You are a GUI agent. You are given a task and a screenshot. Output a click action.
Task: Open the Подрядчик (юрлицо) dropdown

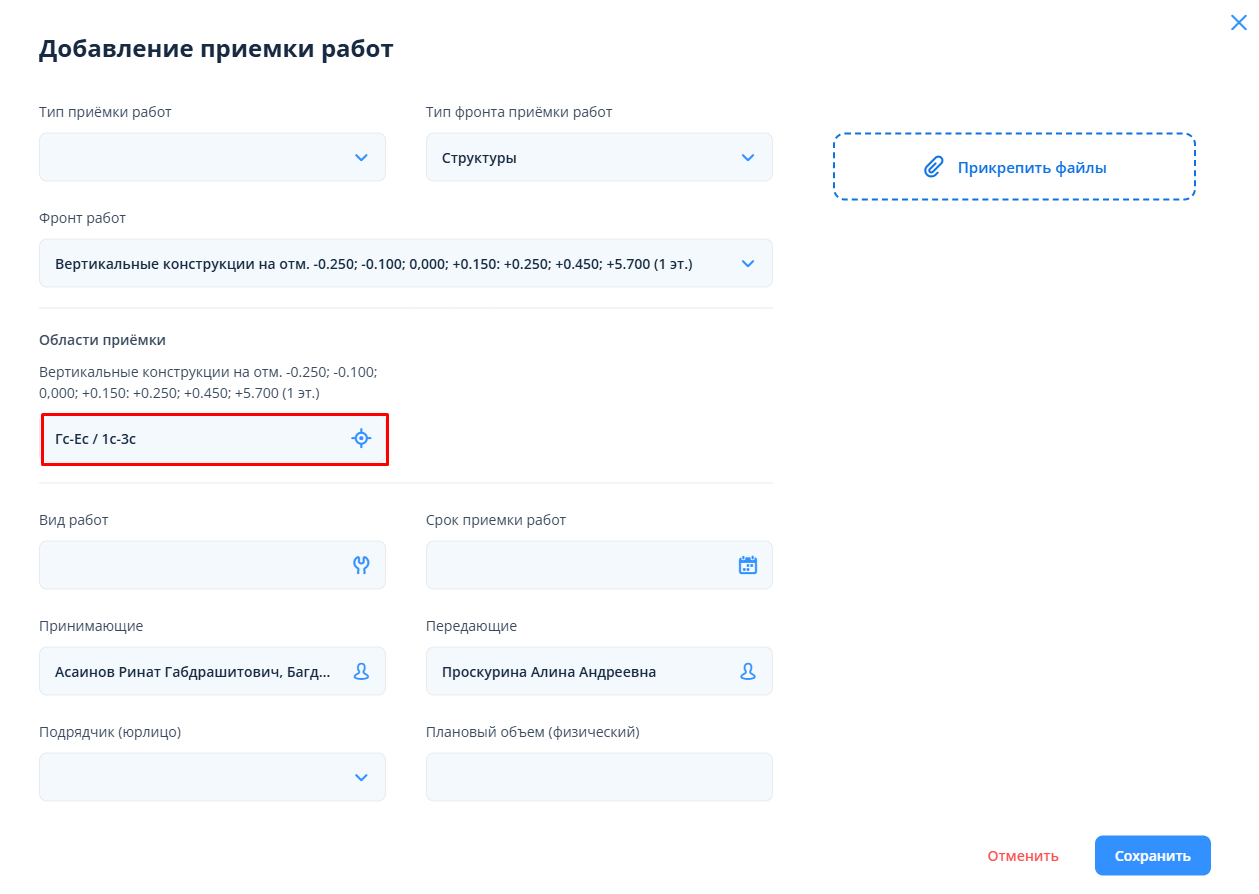coord(361,778)
